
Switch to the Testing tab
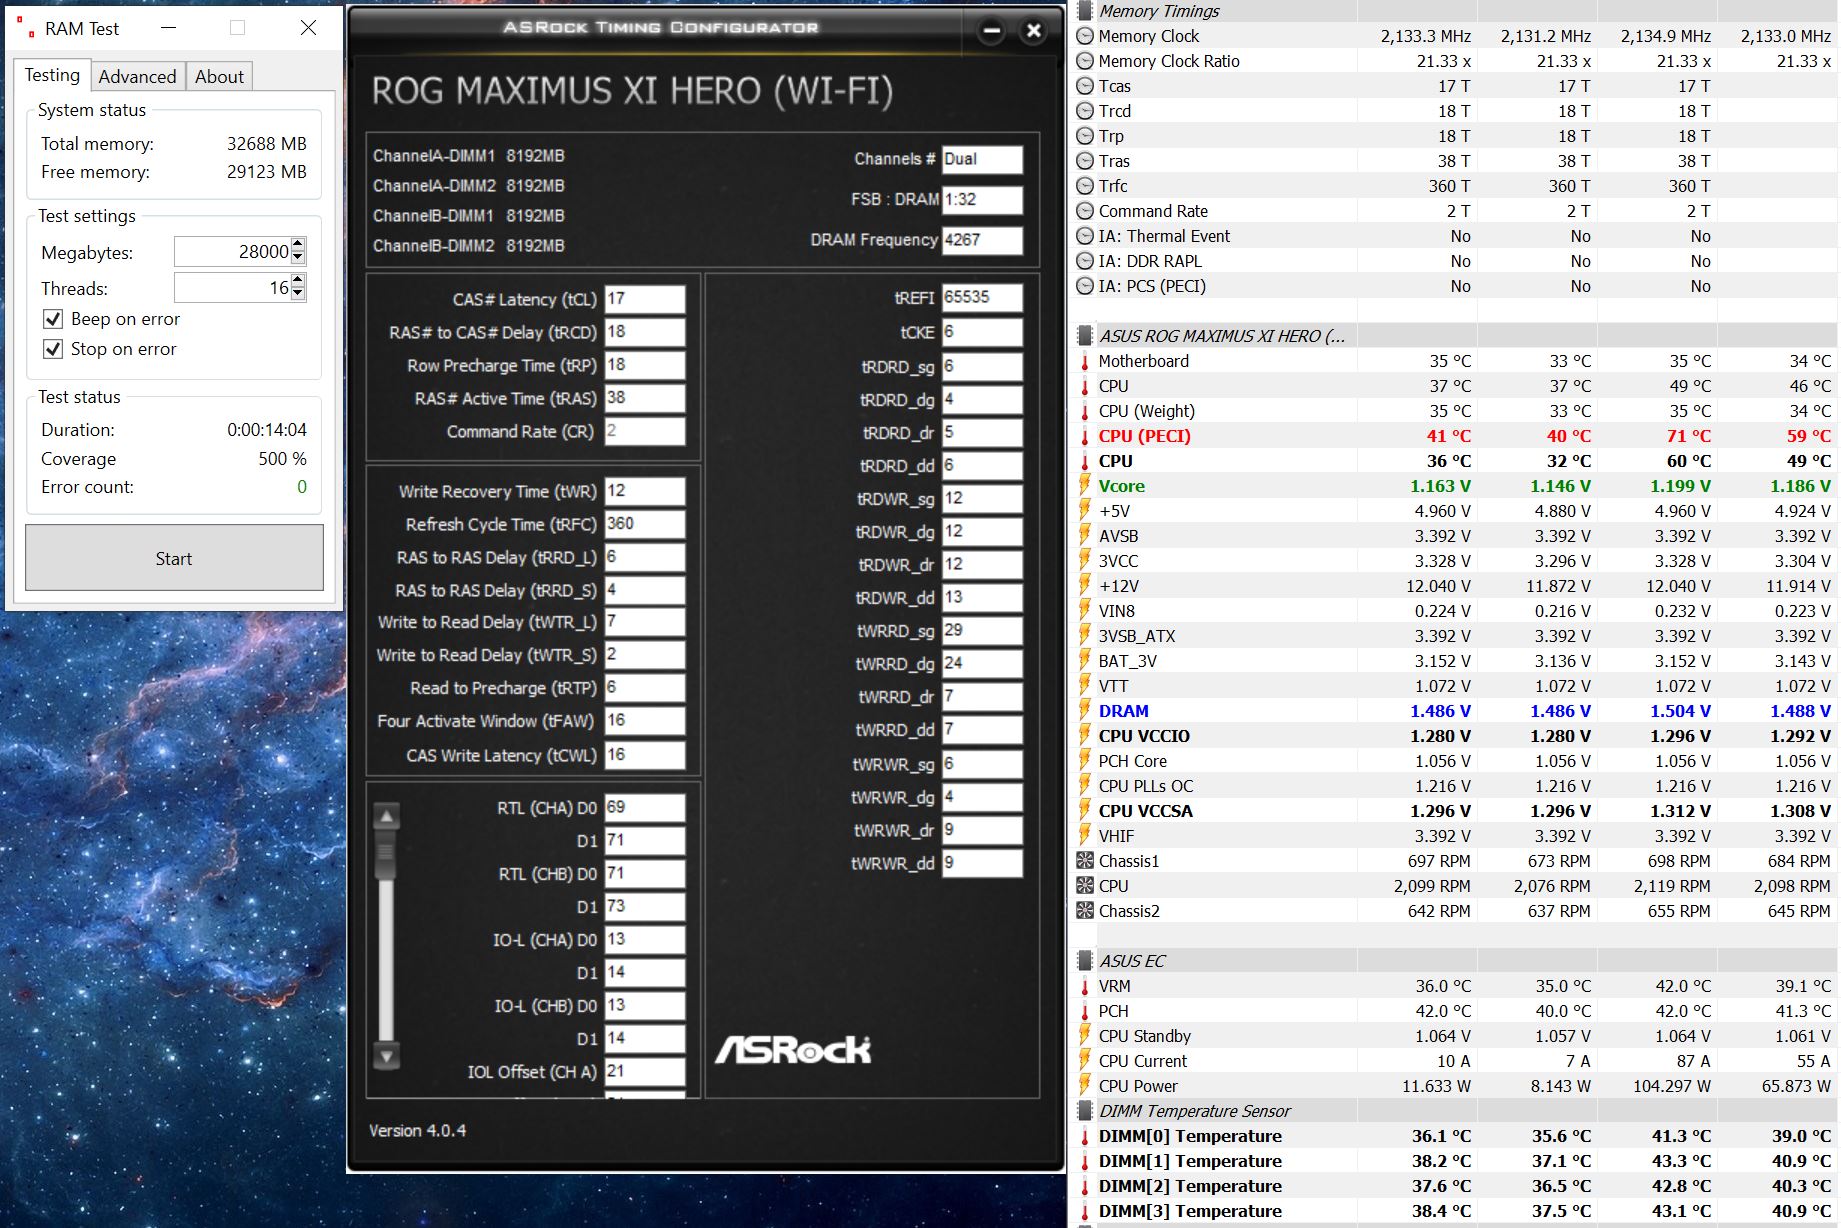(52, 75)
